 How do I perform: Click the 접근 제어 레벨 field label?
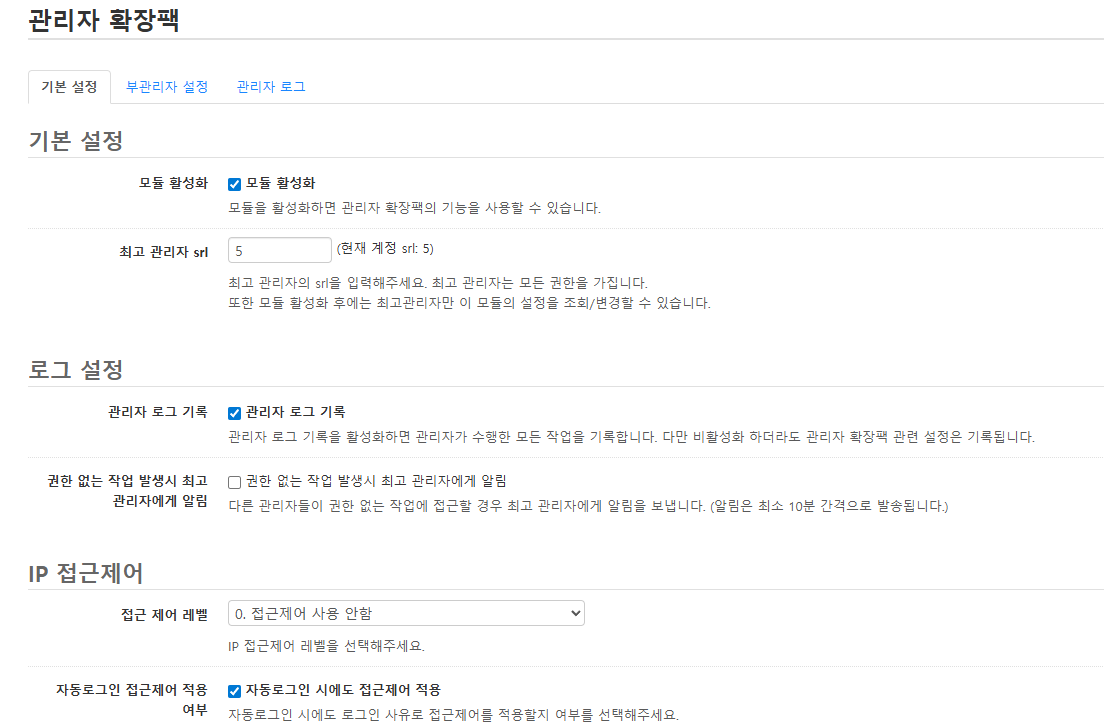coord(164,615)
